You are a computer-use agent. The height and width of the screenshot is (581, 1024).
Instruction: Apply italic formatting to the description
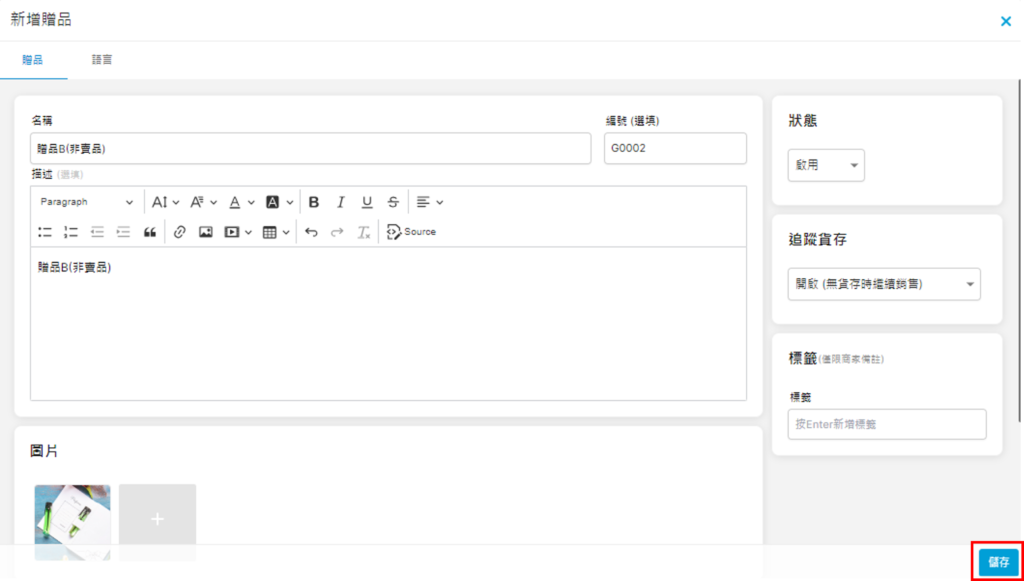coord(340,202)
